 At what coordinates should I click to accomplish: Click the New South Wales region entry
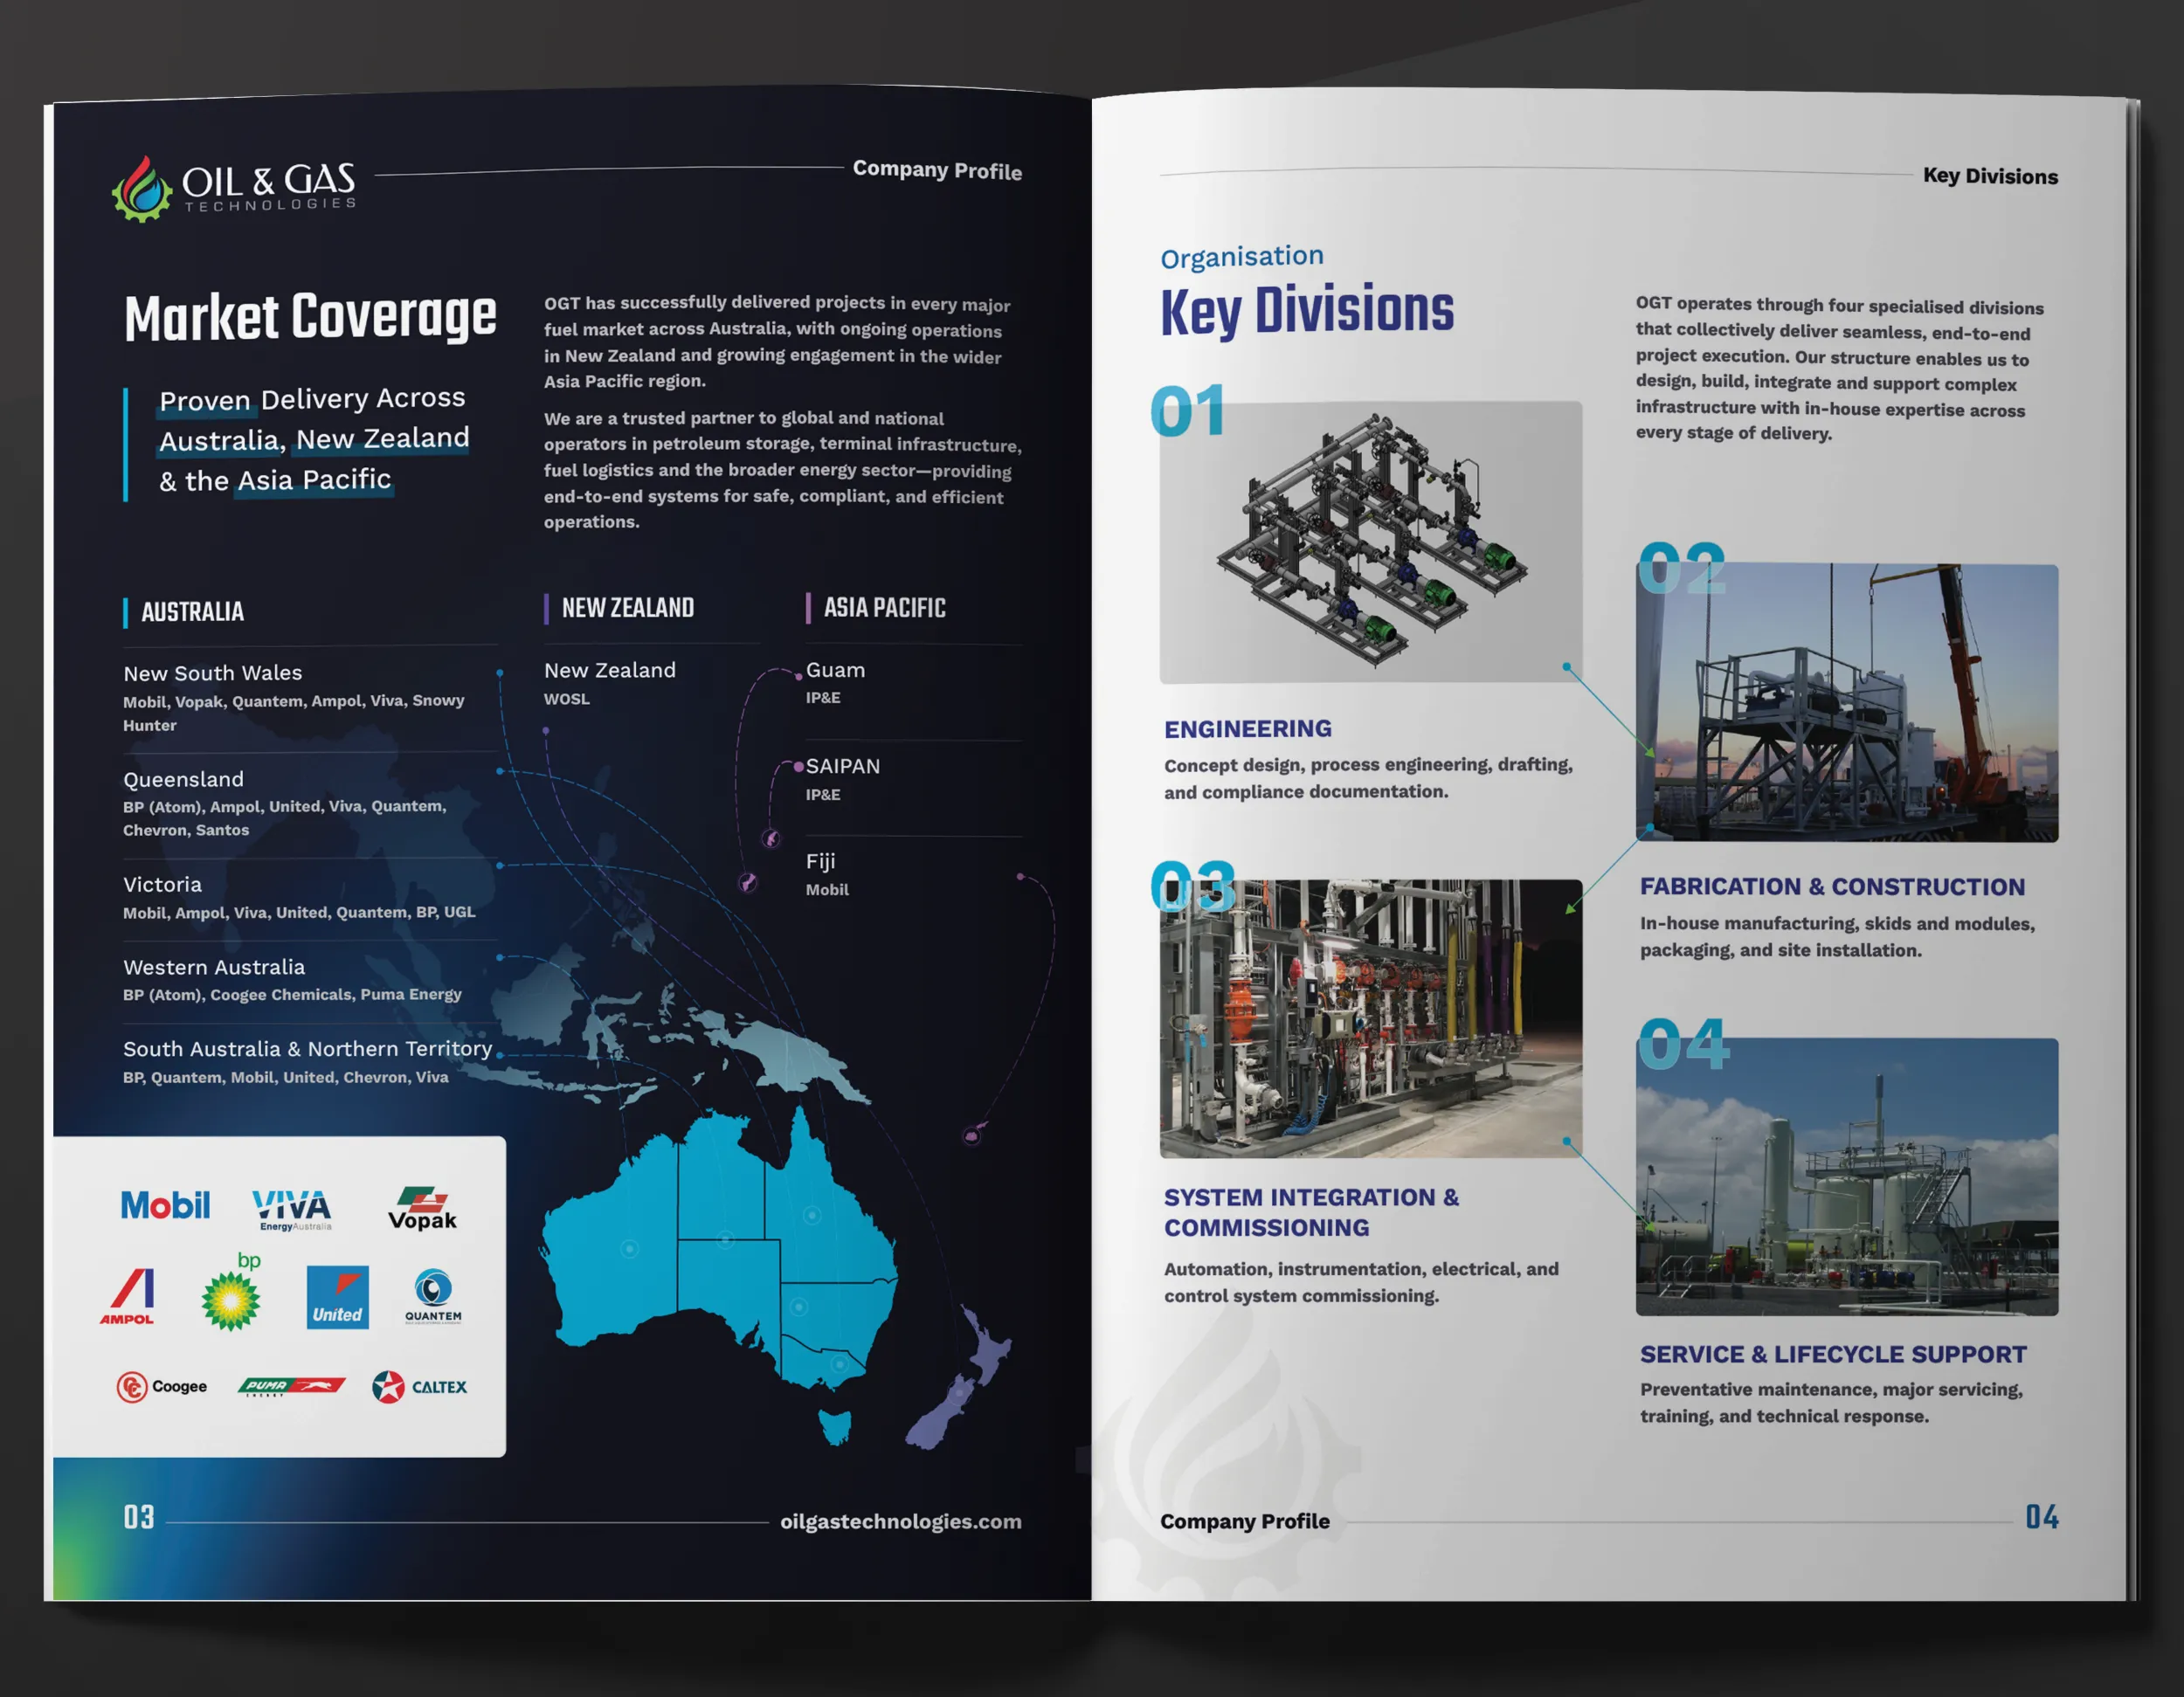(x=212, y=673)
